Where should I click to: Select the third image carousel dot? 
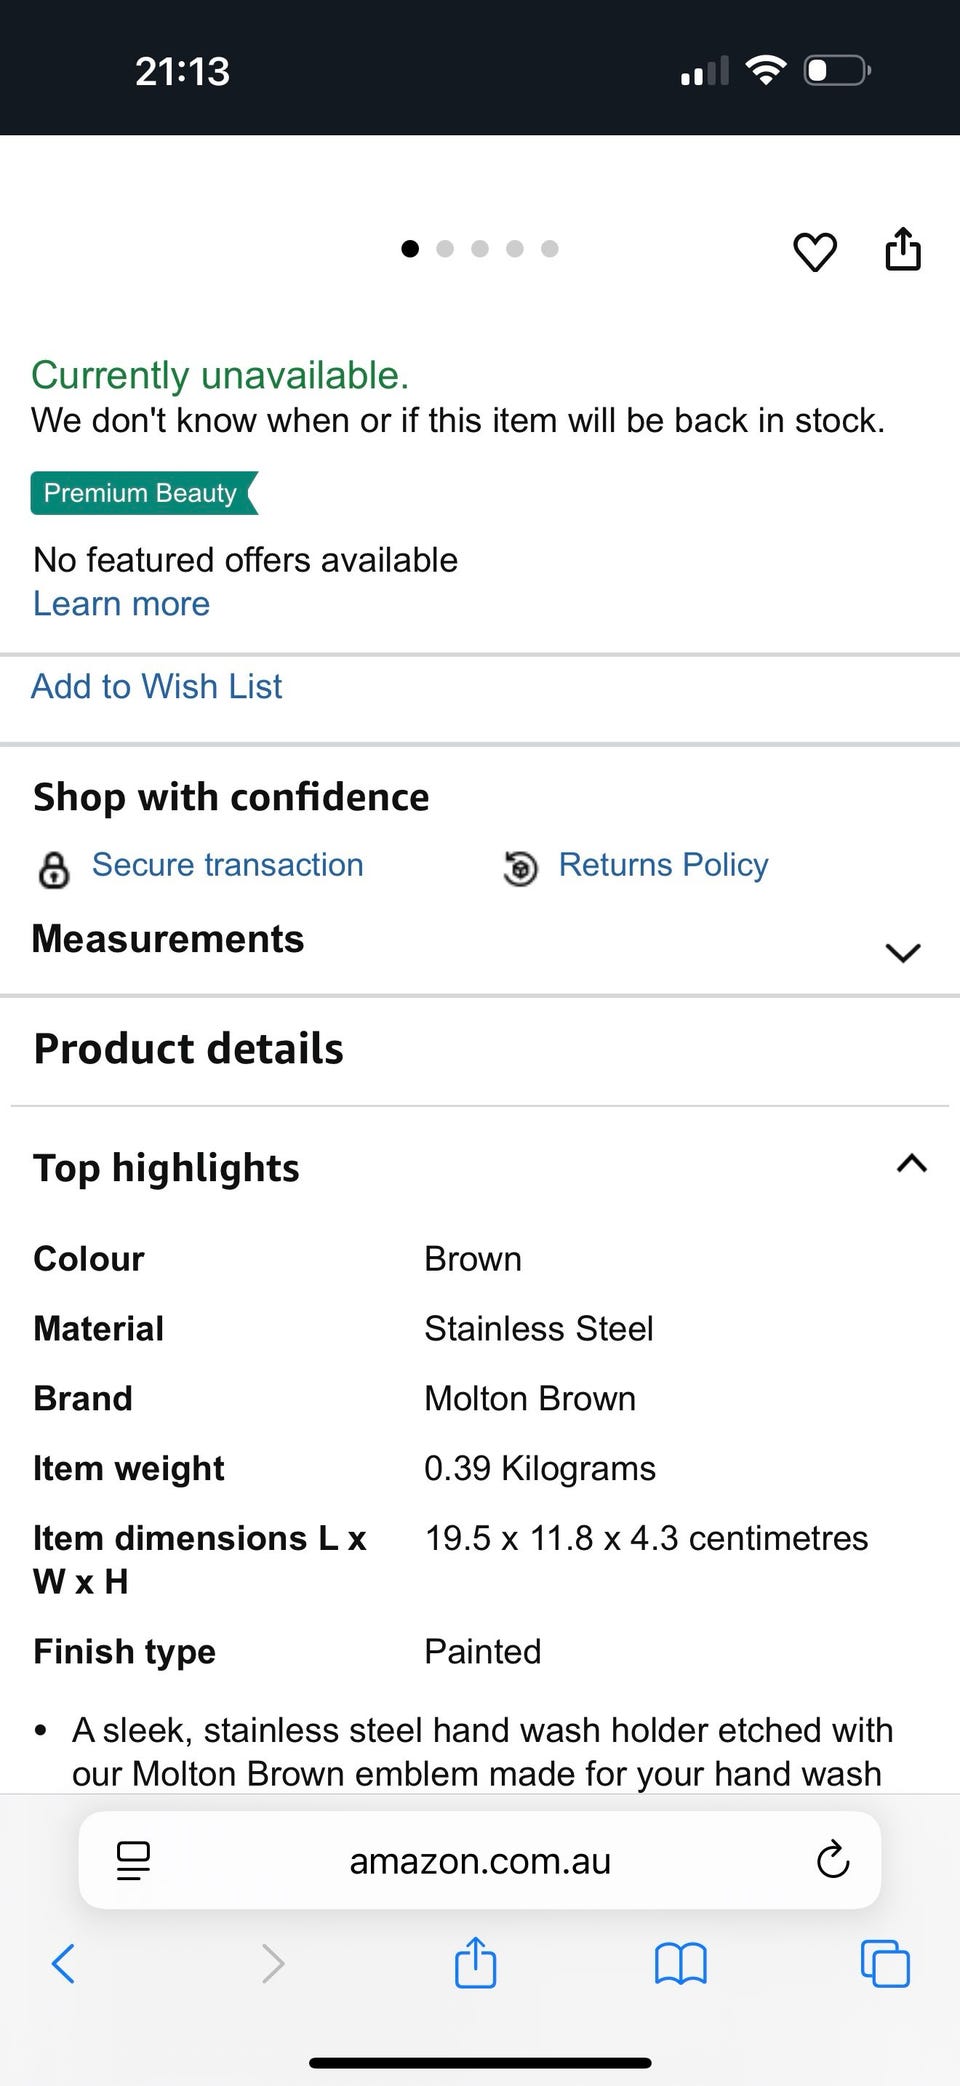click(480, 249)
